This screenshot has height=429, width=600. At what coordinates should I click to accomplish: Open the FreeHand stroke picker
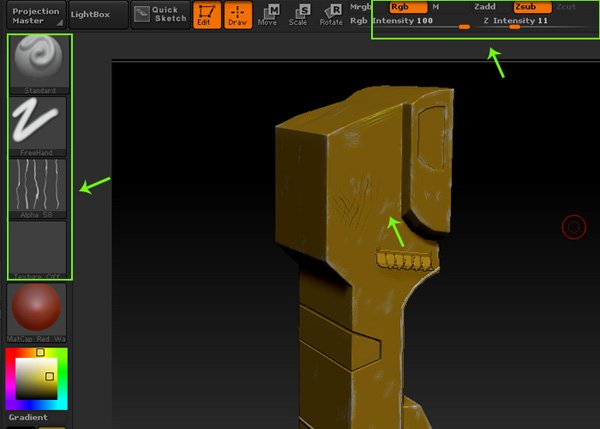coord(38,127)
